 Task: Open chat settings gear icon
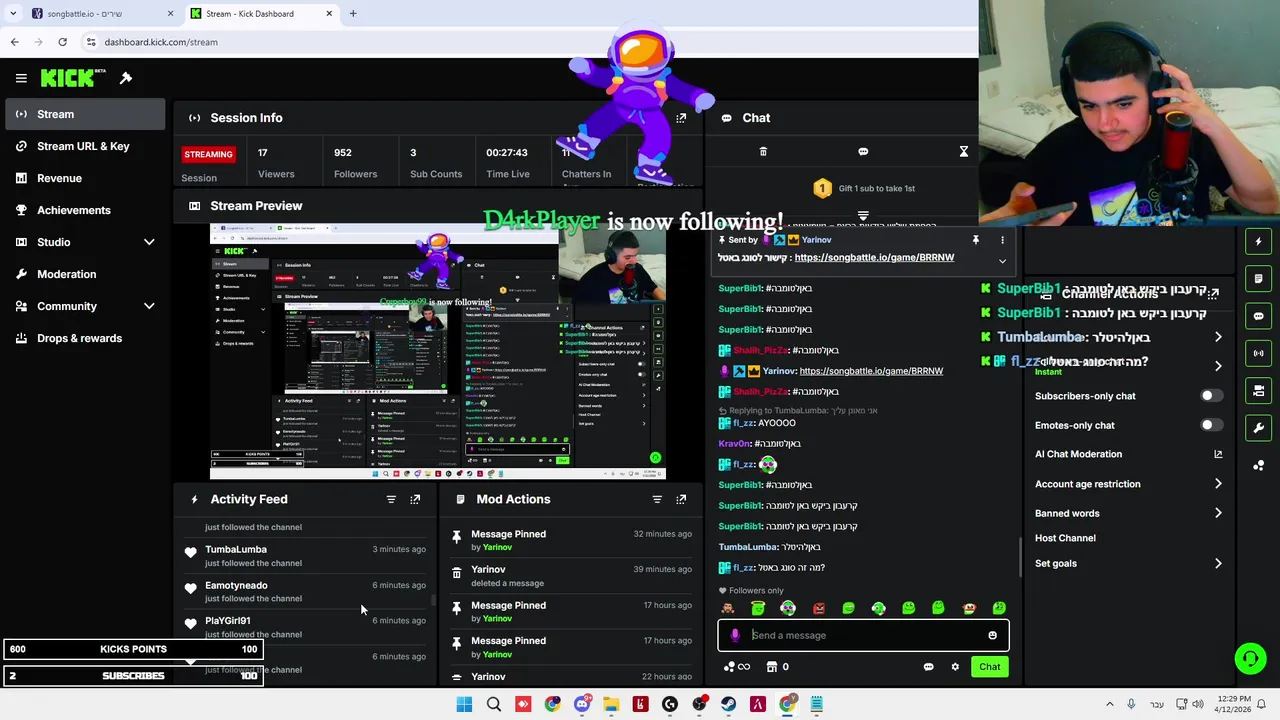click(x=955, y=667)
